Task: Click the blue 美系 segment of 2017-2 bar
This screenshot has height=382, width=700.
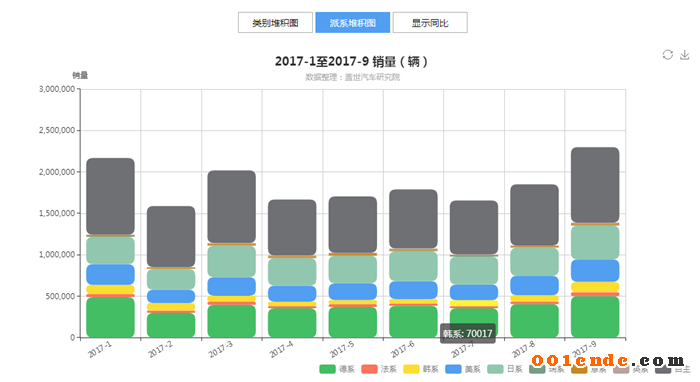Action: (171, 296)
